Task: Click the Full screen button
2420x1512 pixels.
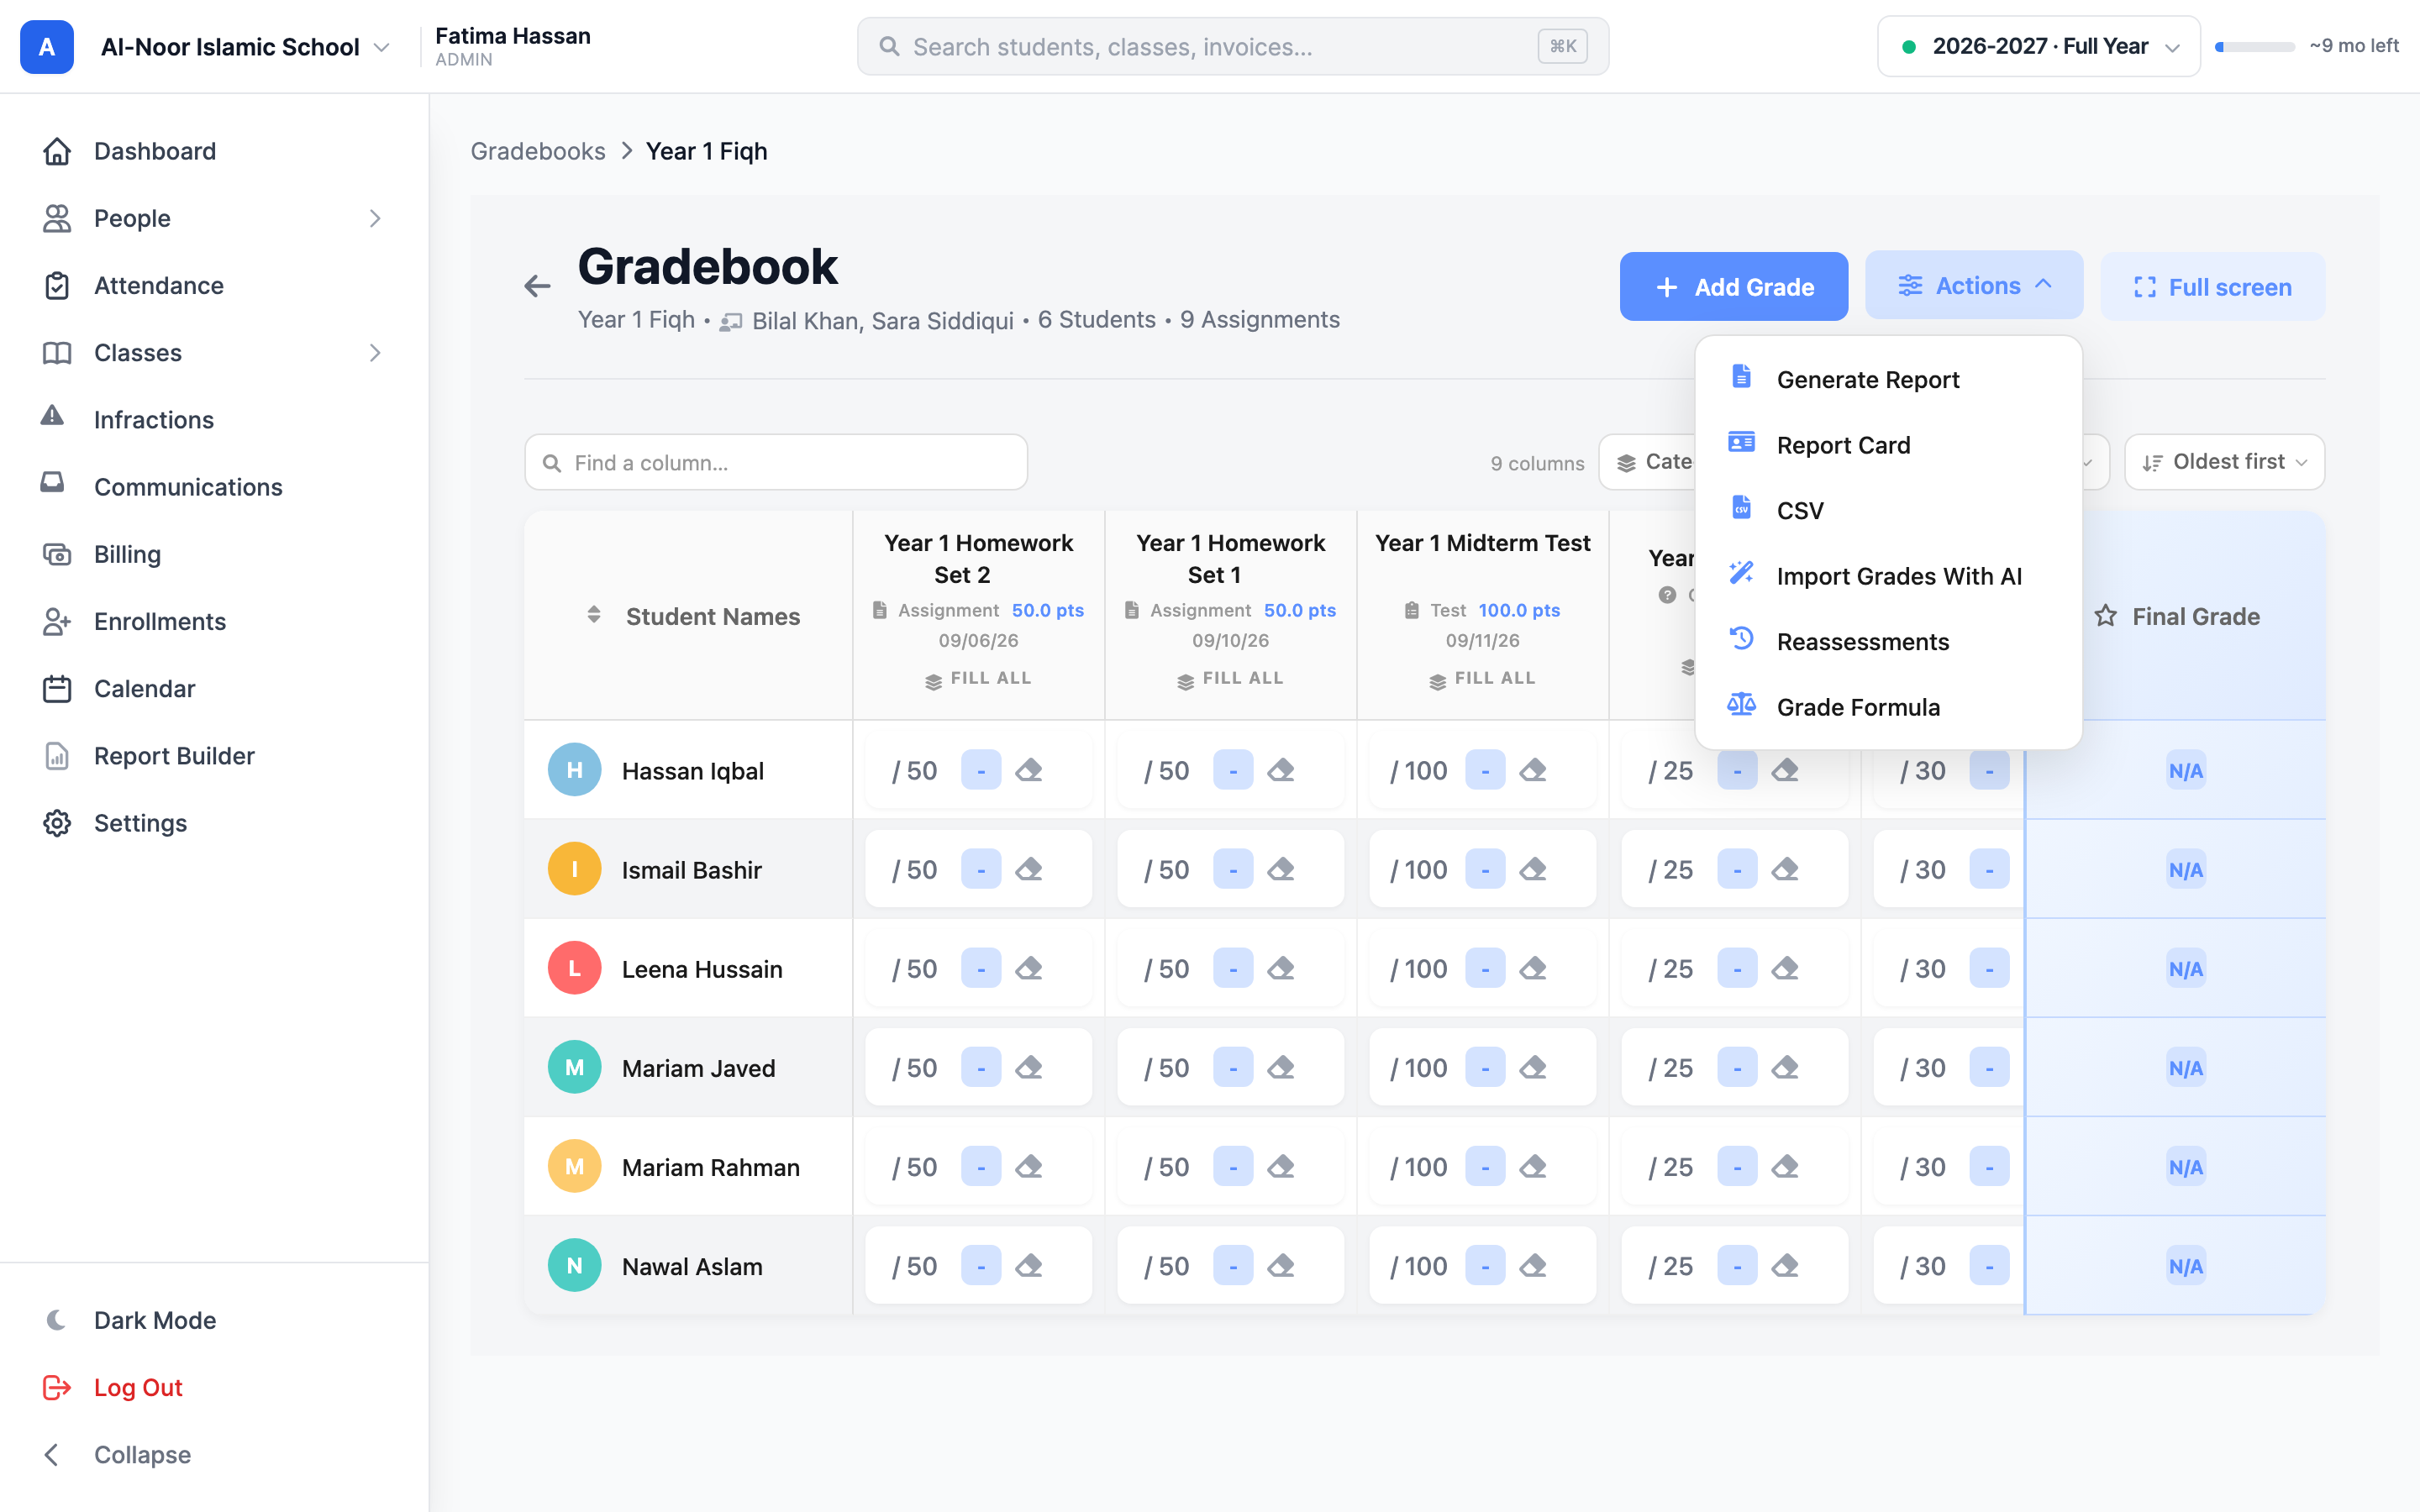Action: point(2212,287)
